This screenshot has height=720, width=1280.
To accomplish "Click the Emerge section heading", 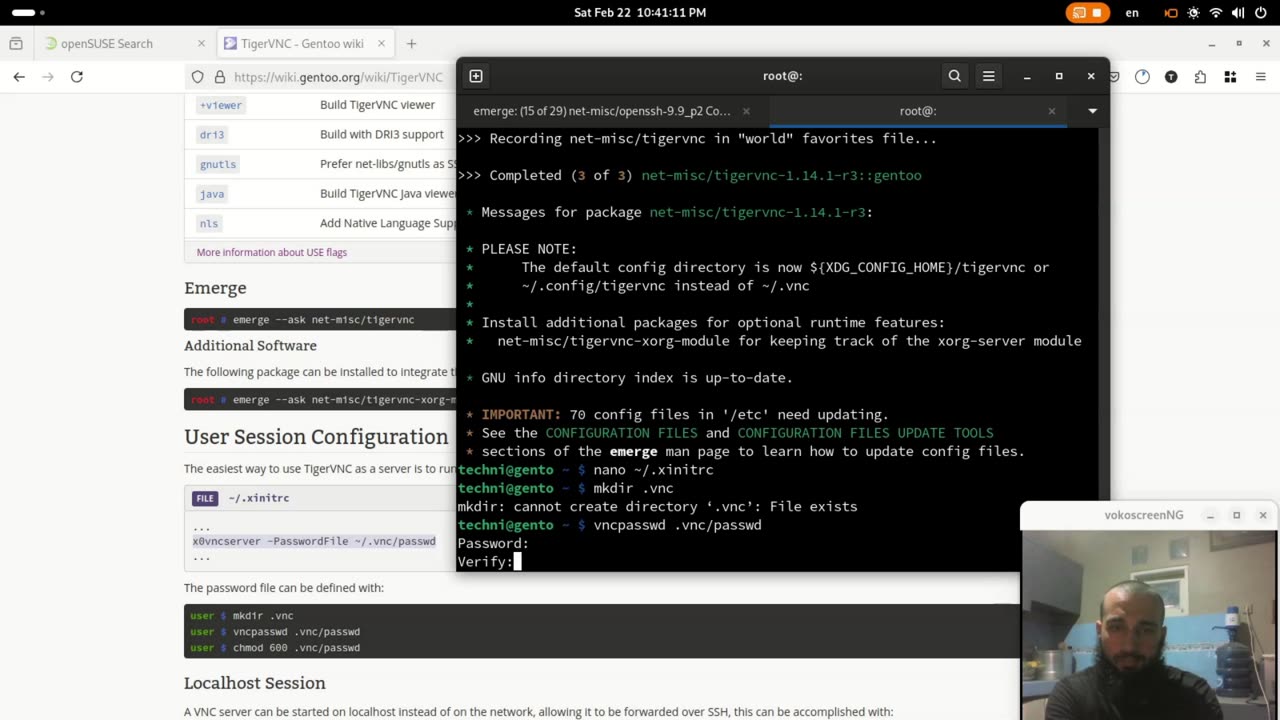I will pos(215,288).
